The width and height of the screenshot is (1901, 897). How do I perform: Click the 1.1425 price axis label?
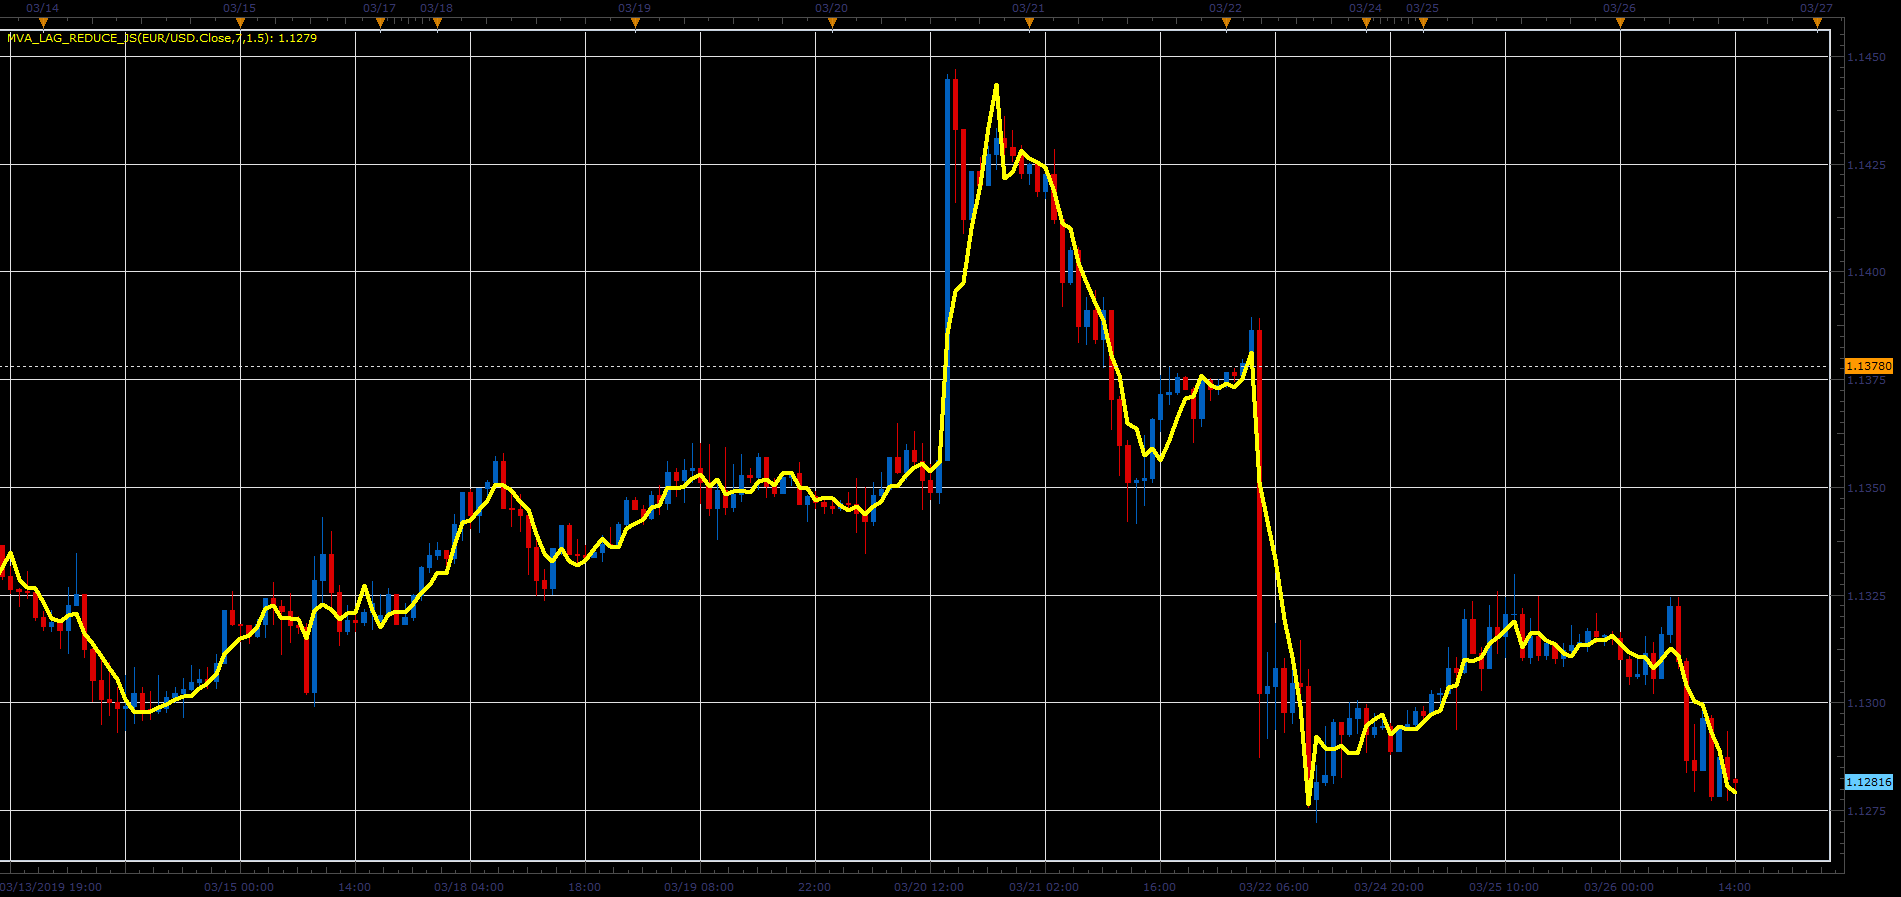click(1866, 165)
